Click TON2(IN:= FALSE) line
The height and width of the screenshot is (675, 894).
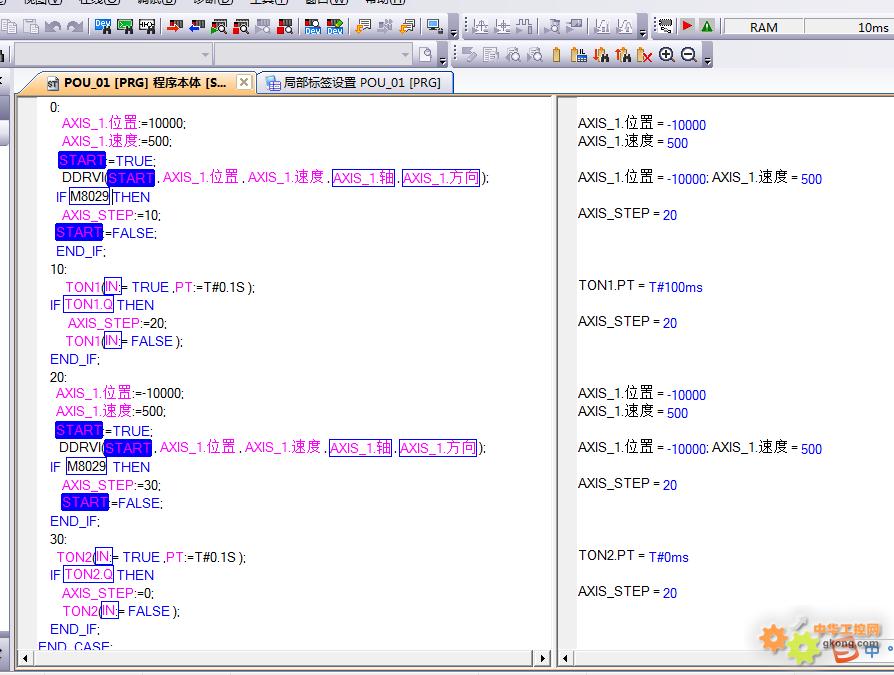coord(121,611)
